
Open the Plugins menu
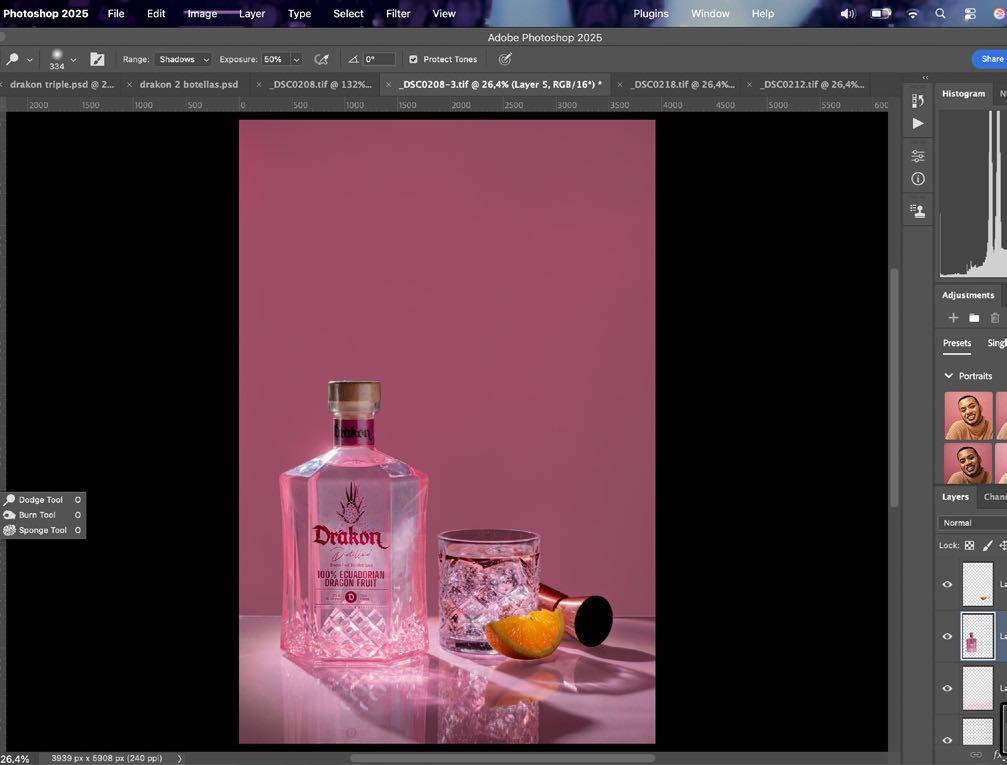coord(651,13)
